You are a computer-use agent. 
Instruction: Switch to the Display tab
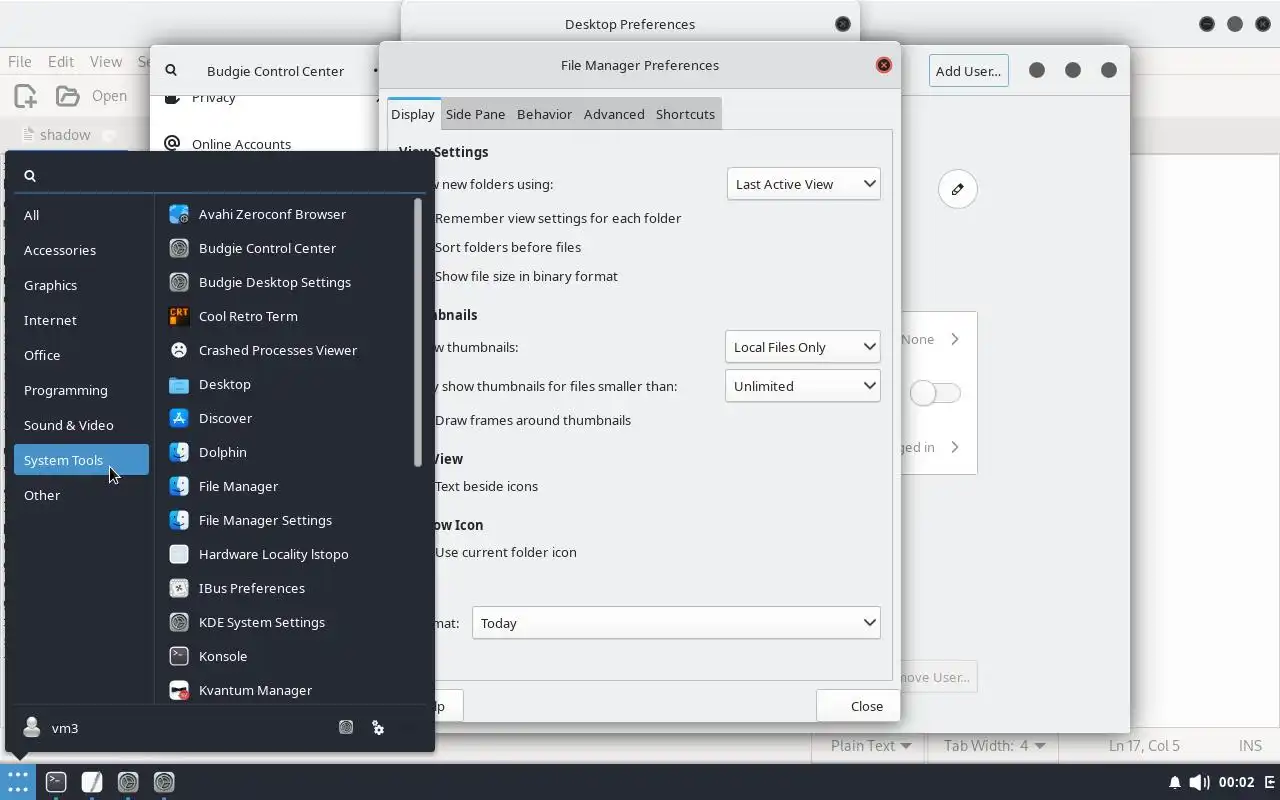413,114
